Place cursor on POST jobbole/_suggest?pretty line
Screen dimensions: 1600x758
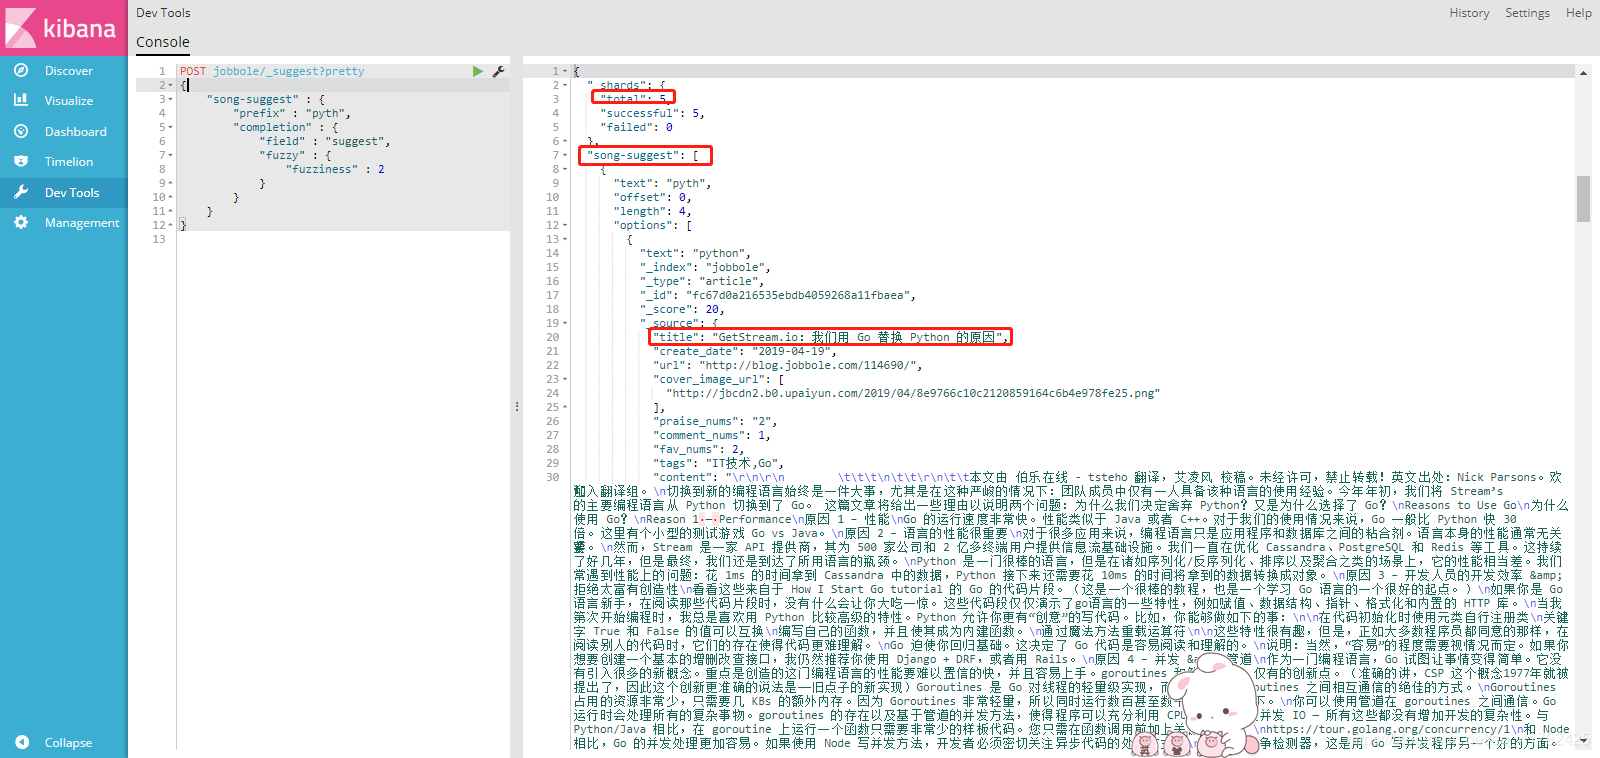tap(272, 71)
